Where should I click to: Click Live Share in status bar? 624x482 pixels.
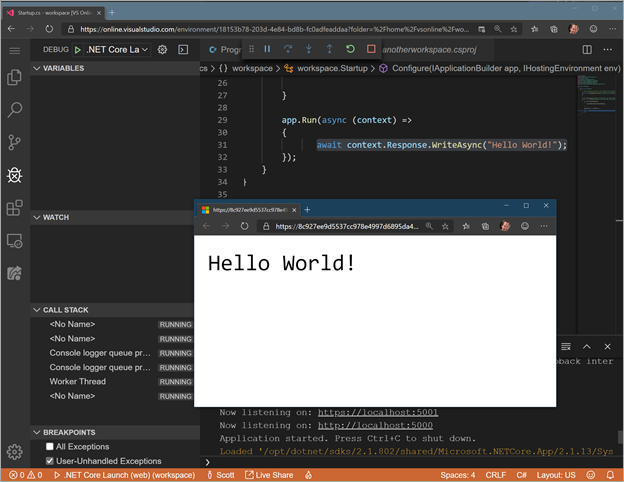coord(269,475)
